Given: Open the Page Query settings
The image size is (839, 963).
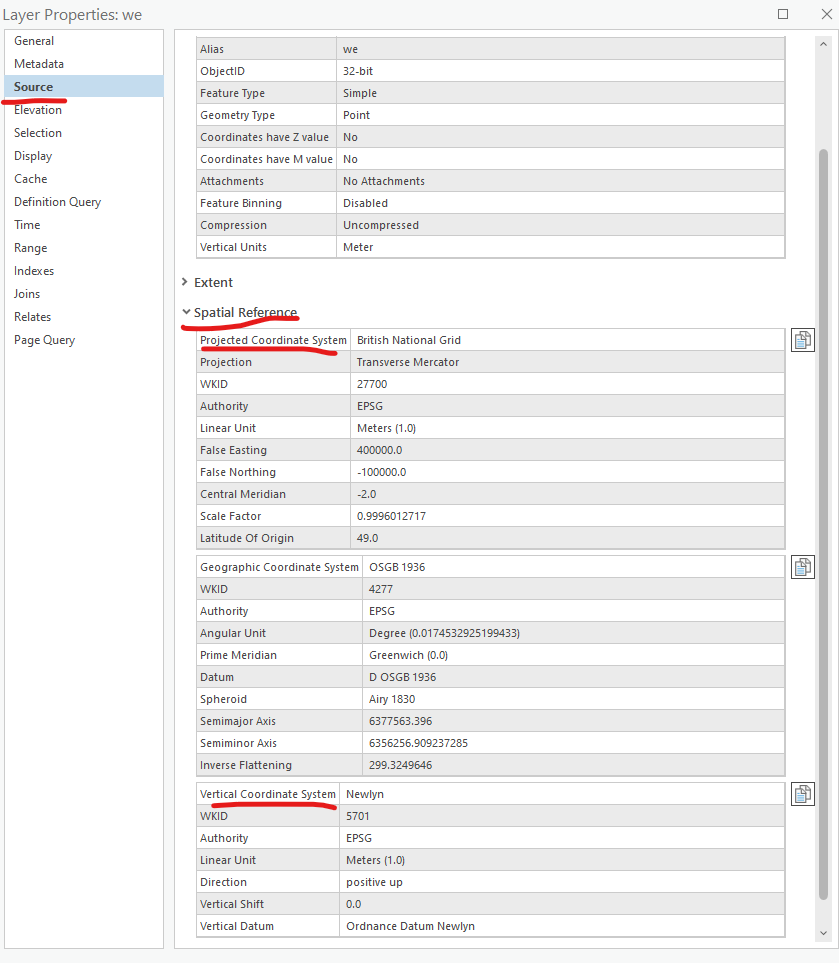Looking at the screenshot, I should (x=43, y=339).
